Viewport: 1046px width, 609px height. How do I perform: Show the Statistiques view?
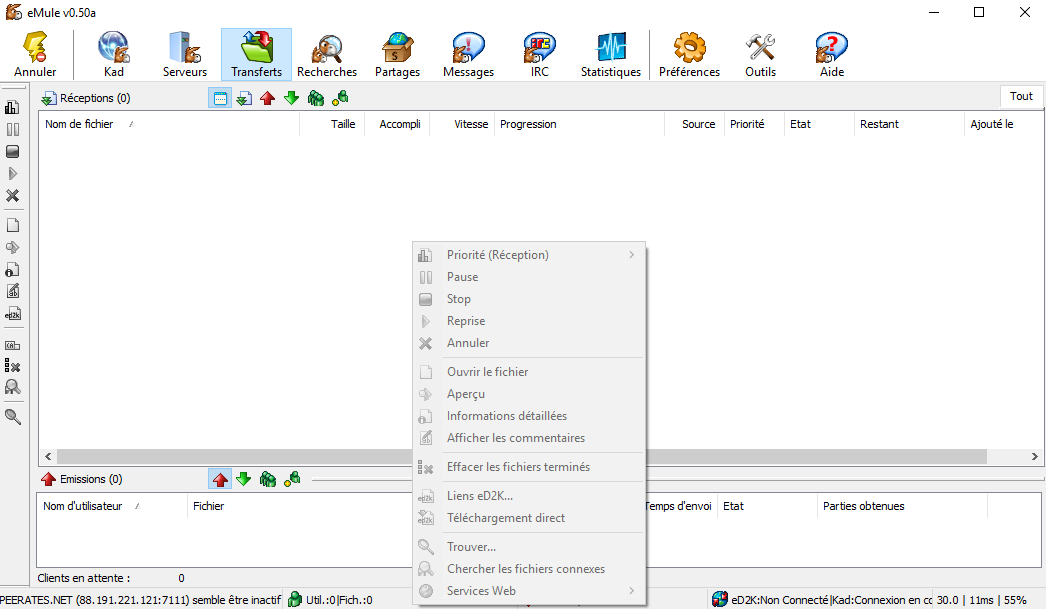(610, 55)
